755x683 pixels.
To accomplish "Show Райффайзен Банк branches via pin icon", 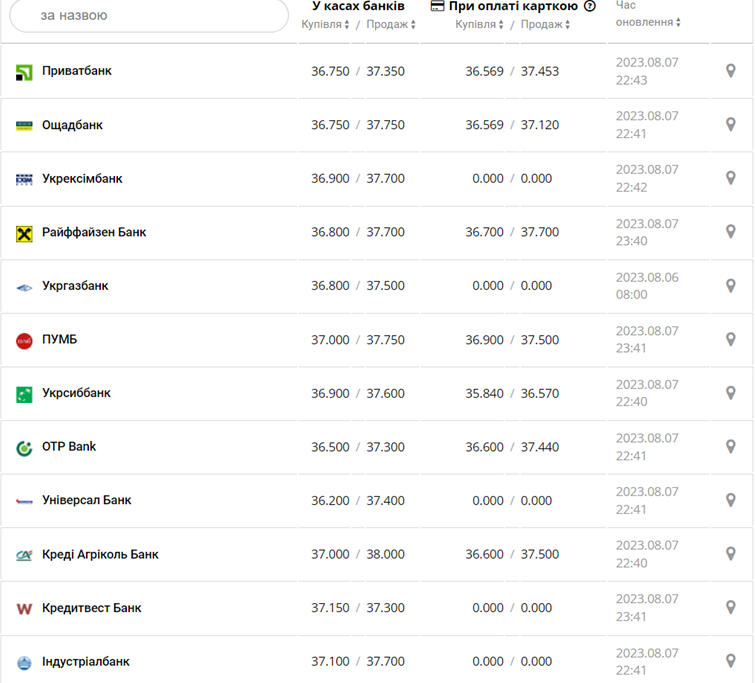I will [x=730, y=232].
